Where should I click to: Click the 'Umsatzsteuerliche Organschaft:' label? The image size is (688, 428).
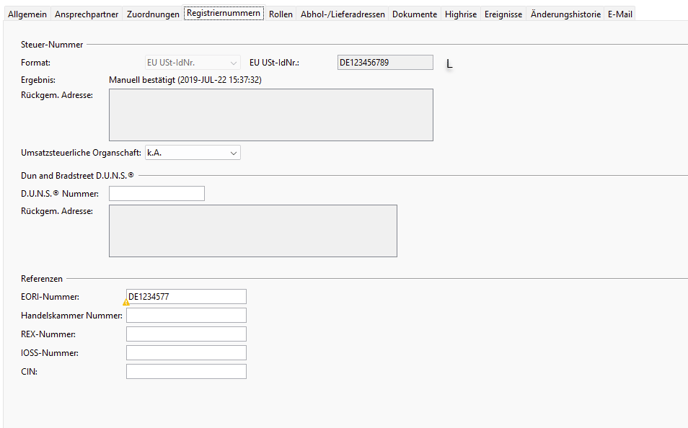(81, 153)
